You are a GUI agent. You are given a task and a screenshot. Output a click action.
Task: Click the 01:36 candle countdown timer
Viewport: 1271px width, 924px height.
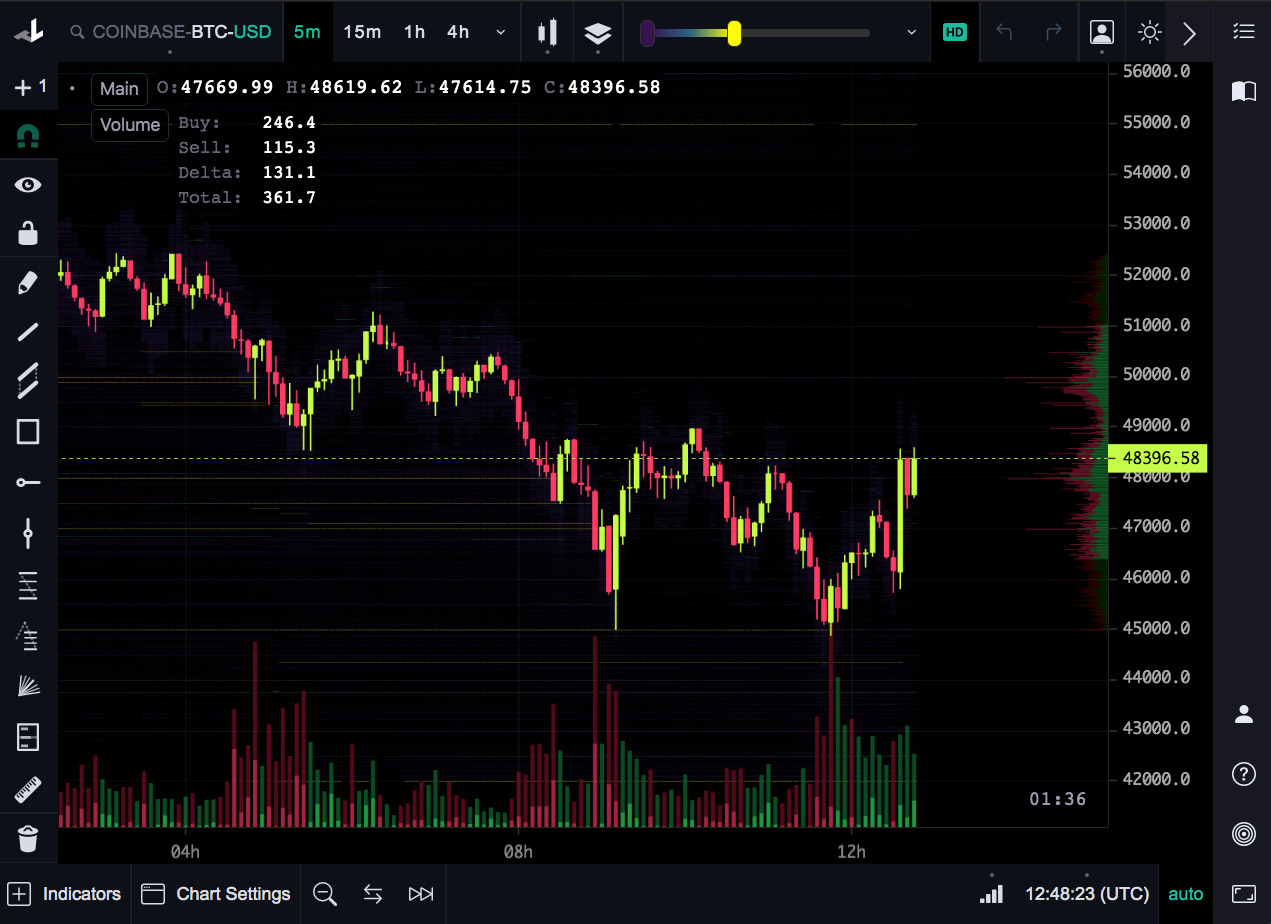pos(1057,799)
